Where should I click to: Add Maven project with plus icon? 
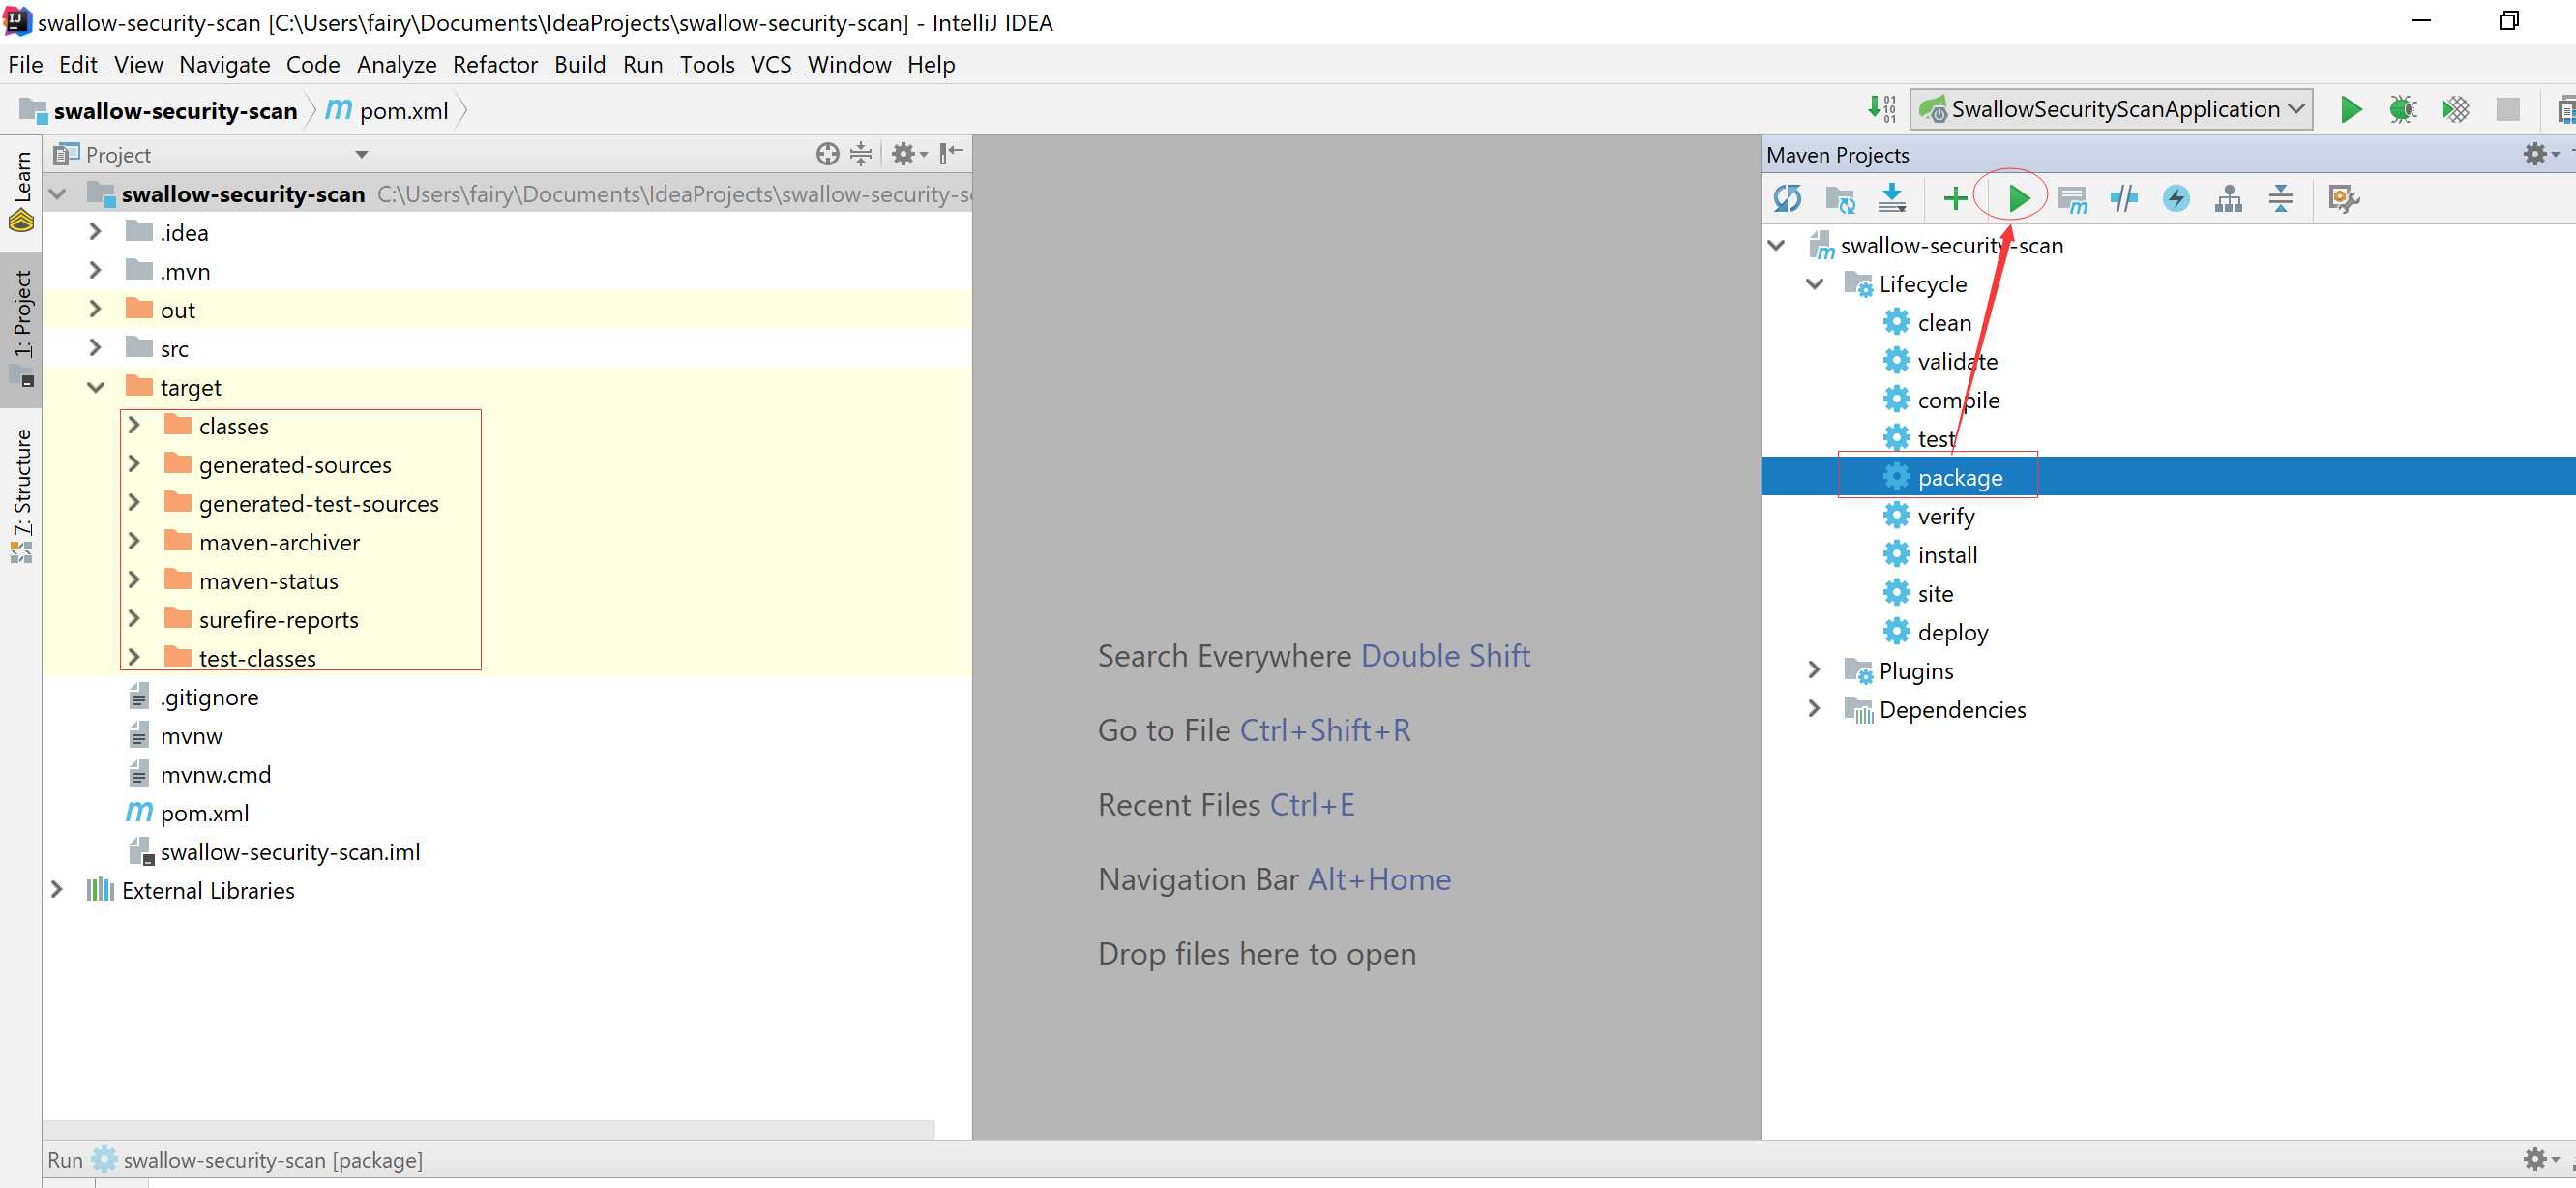1955,198
